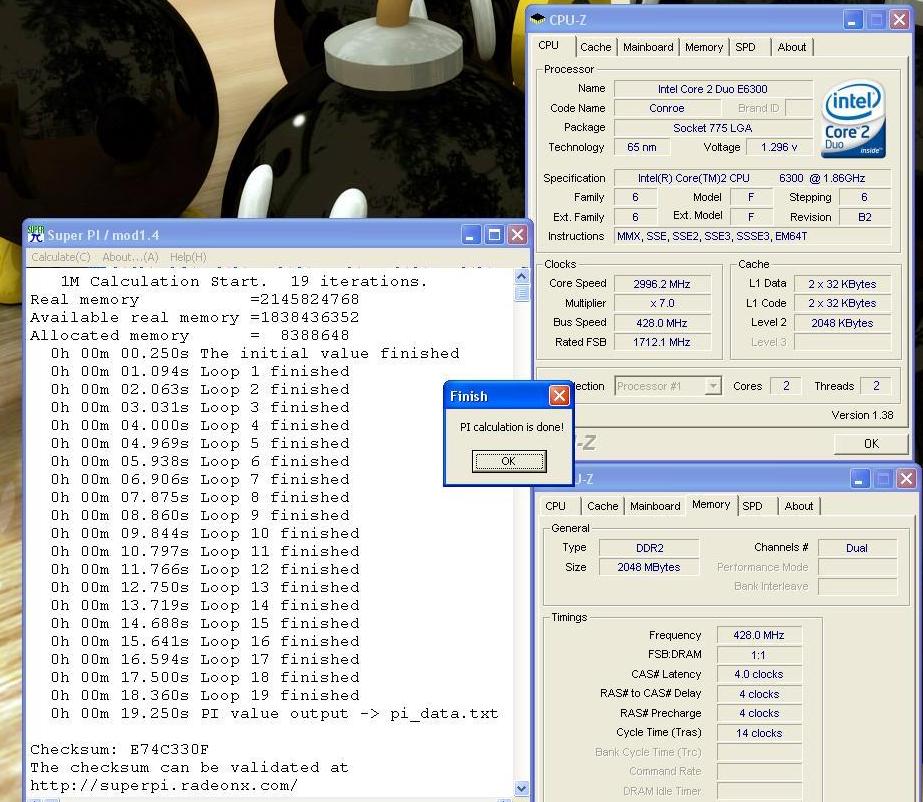Click the Revision value B2
Image resolution: width=923 pixels, height=802 pixels.
point(865,217)
